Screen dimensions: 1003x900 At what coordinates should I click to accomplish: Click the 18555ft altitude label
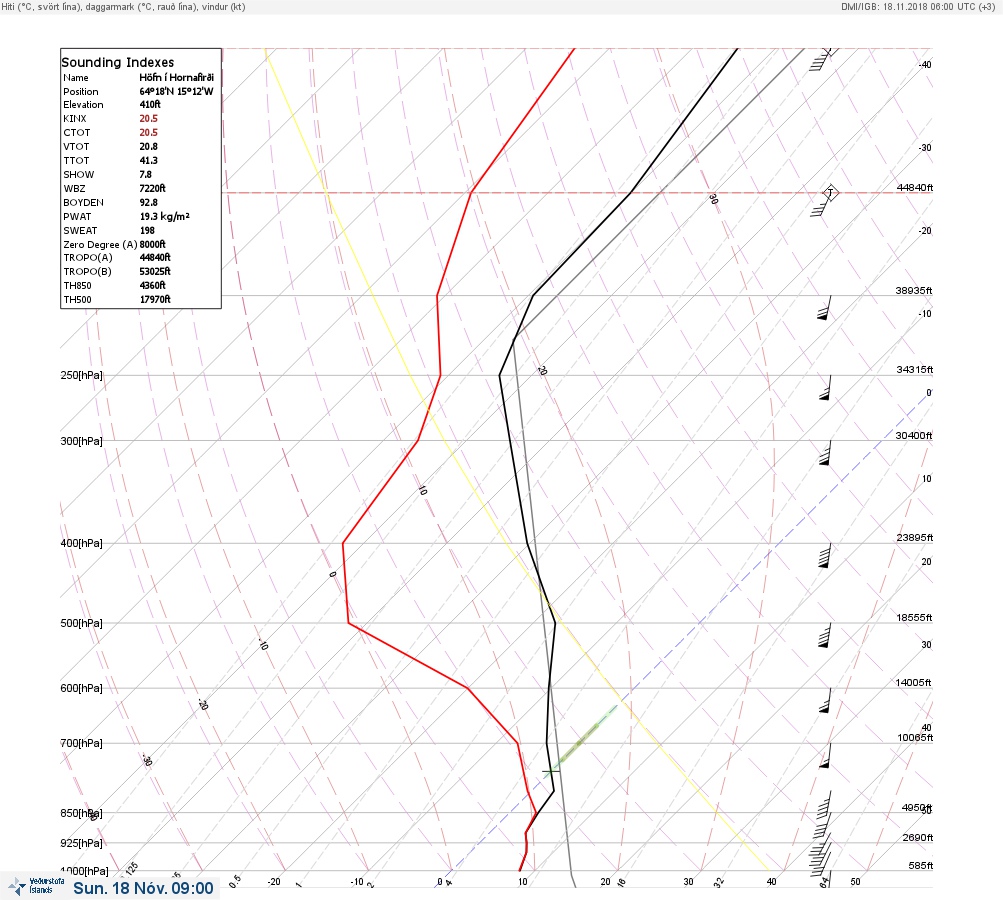[x=914, y=619]
